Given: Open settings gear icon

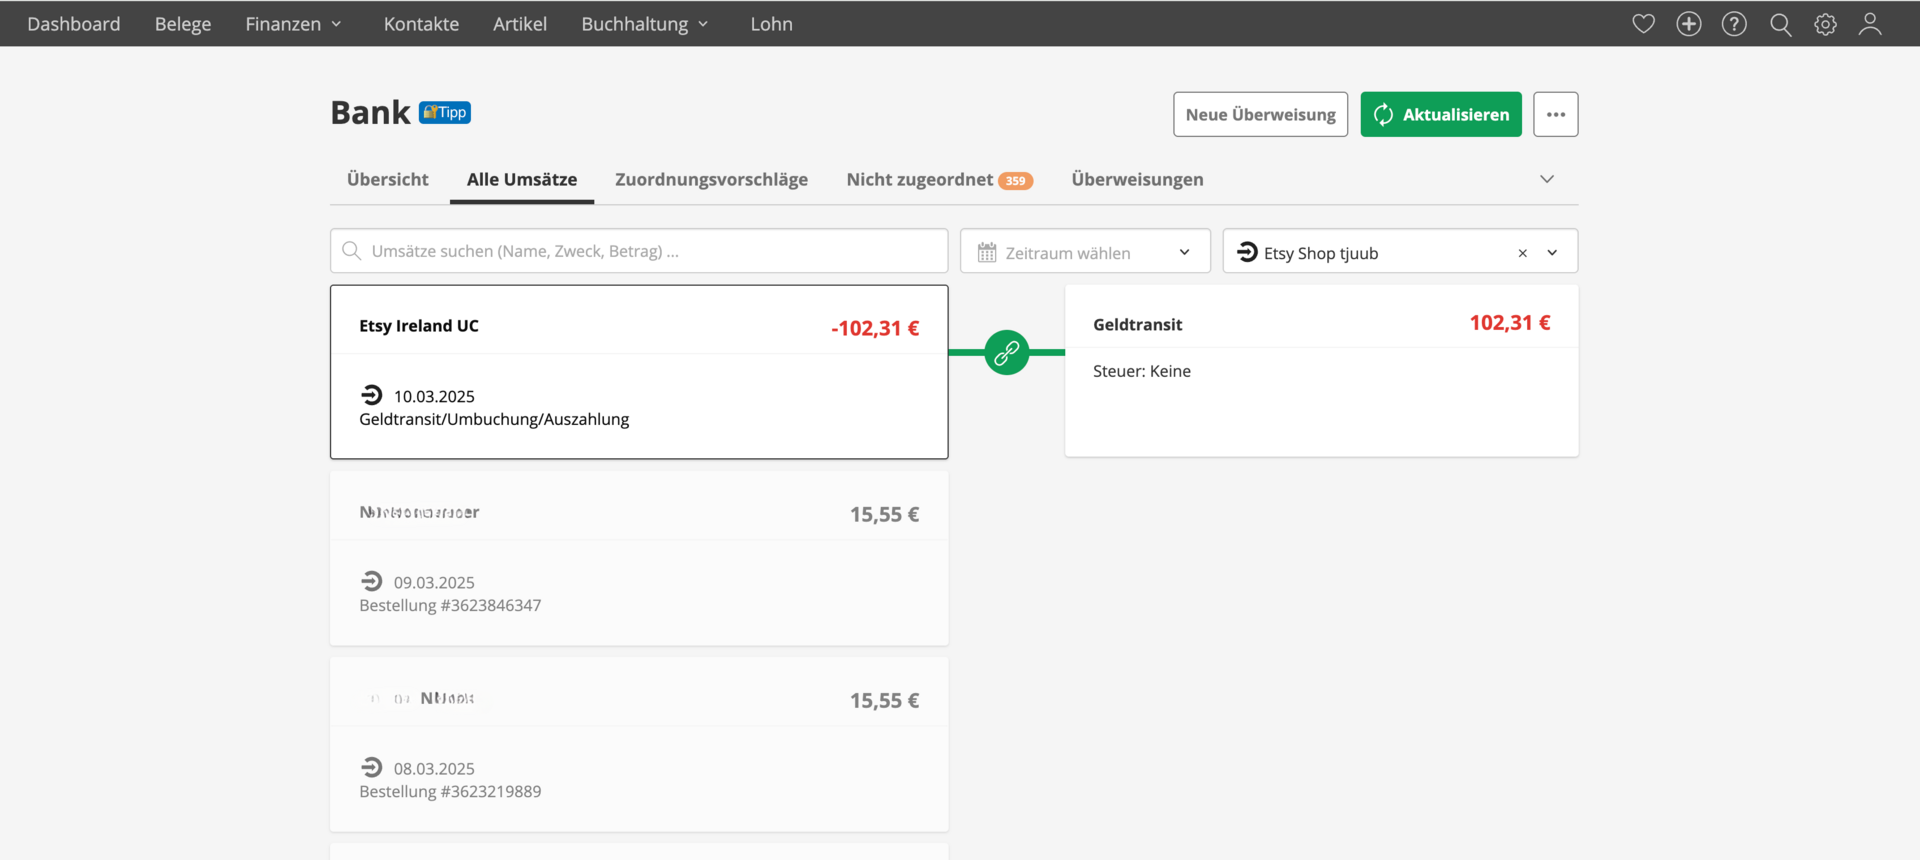Looking at the screenshot, I should [x=1825, y=24].
